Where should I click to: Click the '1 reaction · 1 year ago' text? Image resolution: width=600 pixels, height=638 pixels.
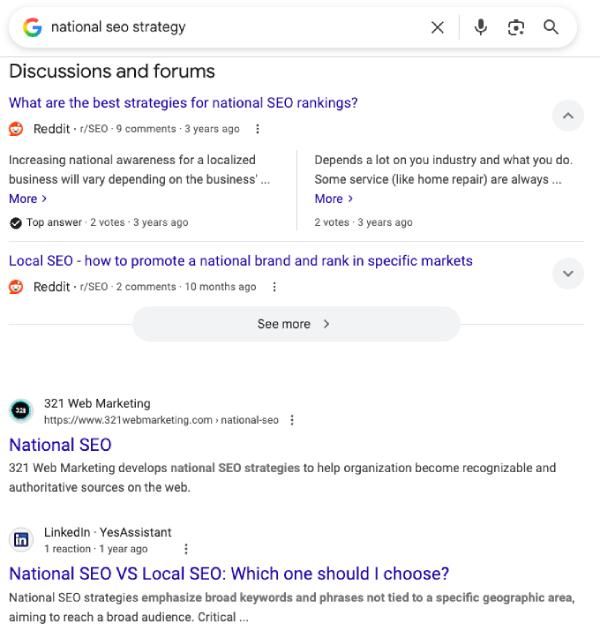coord(96,549)
